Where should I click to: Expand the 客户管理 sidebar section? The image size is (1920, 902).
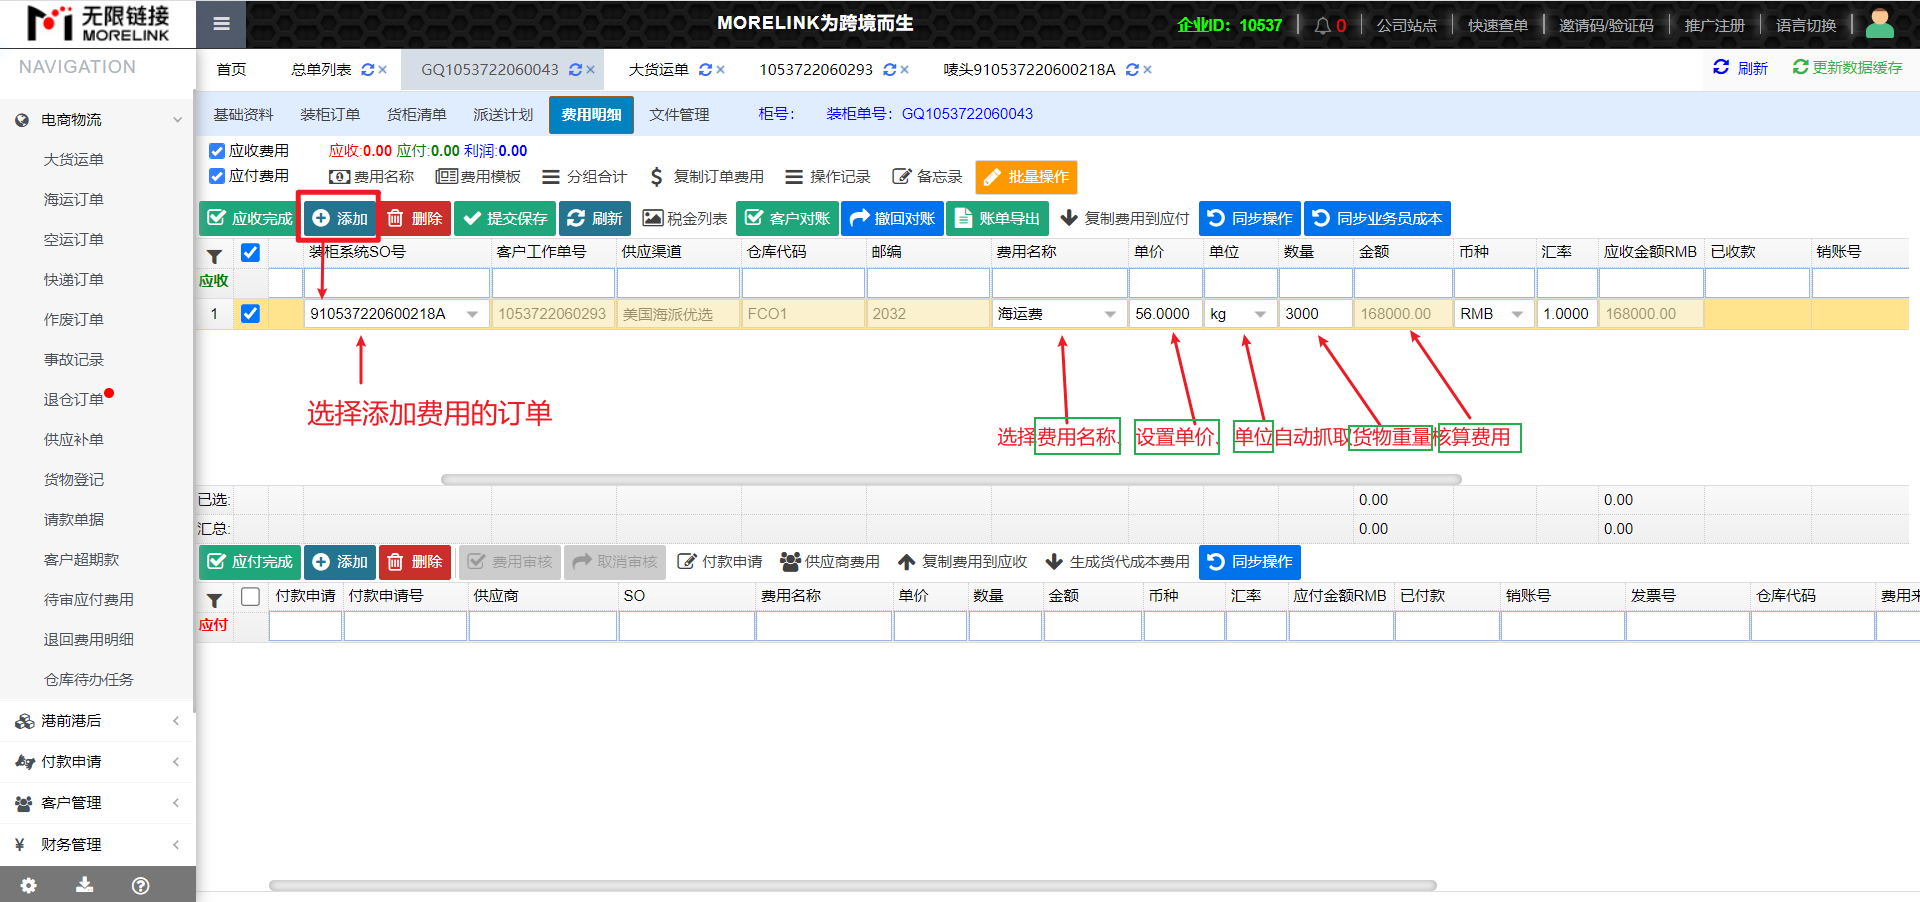(x=97, y=803)
